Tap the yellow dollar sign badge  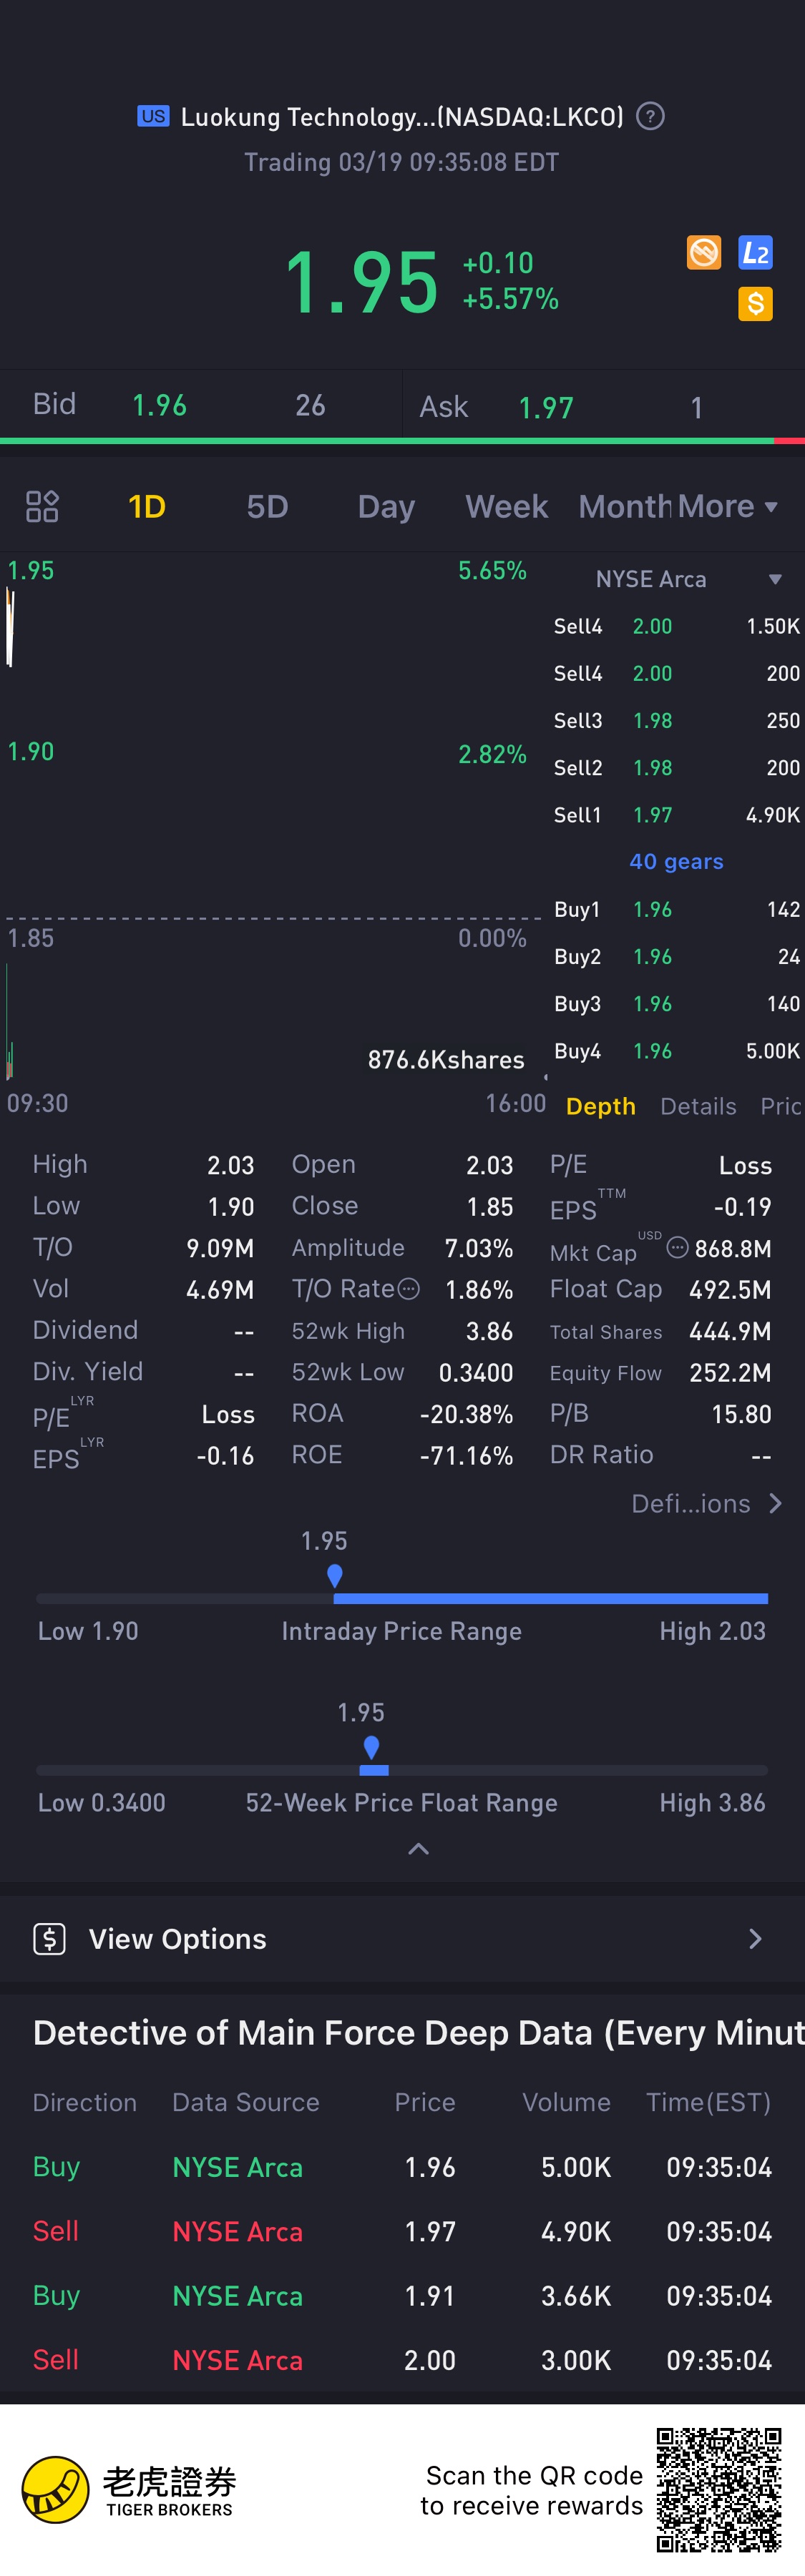point(755,303)
